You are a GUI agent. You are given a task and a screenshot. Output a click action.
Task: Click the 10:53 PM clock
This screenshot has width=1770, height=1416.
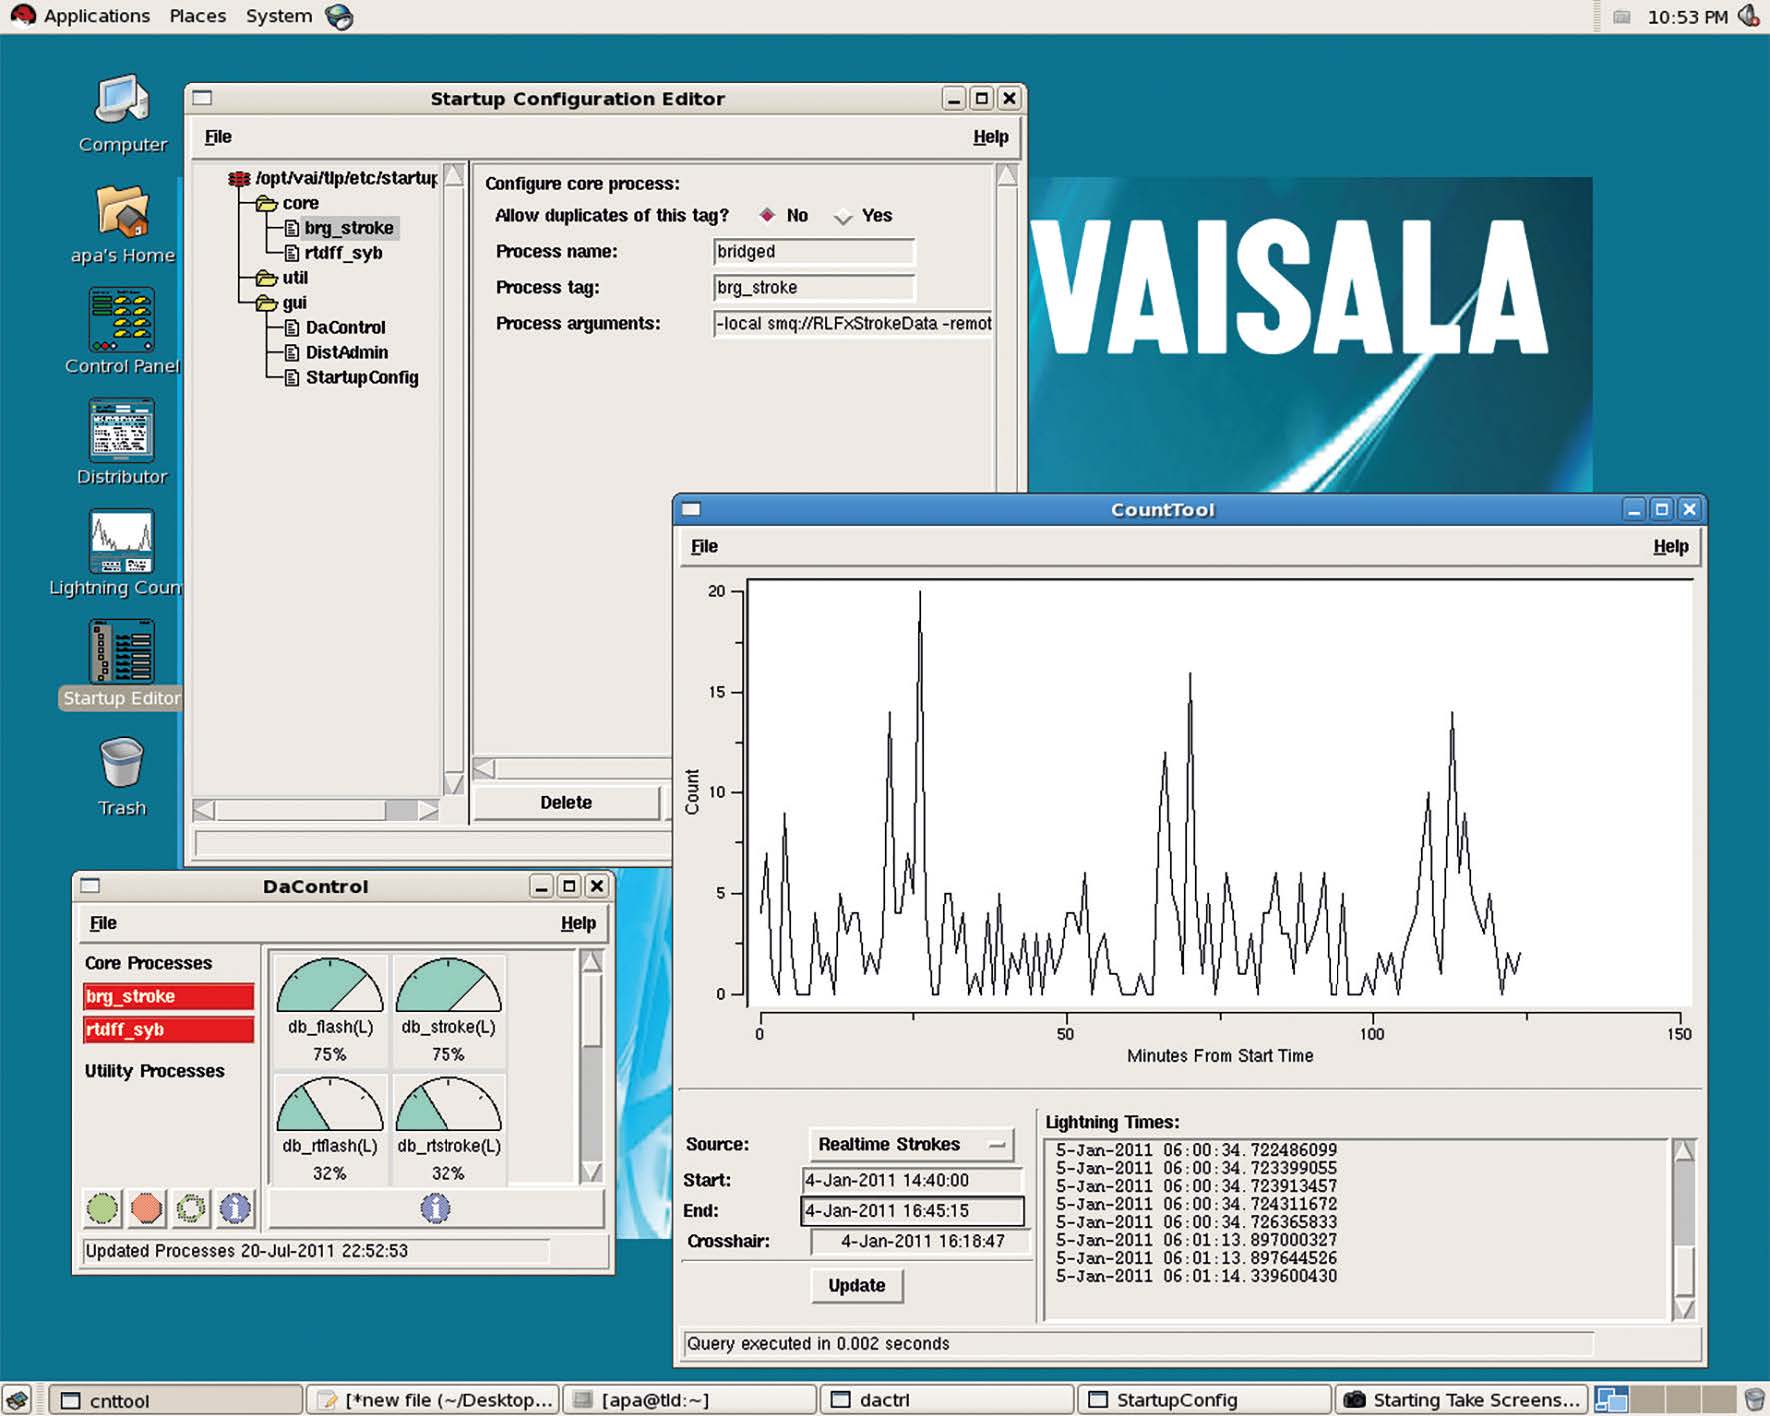pyautogui.click(x=1687, y=17)
